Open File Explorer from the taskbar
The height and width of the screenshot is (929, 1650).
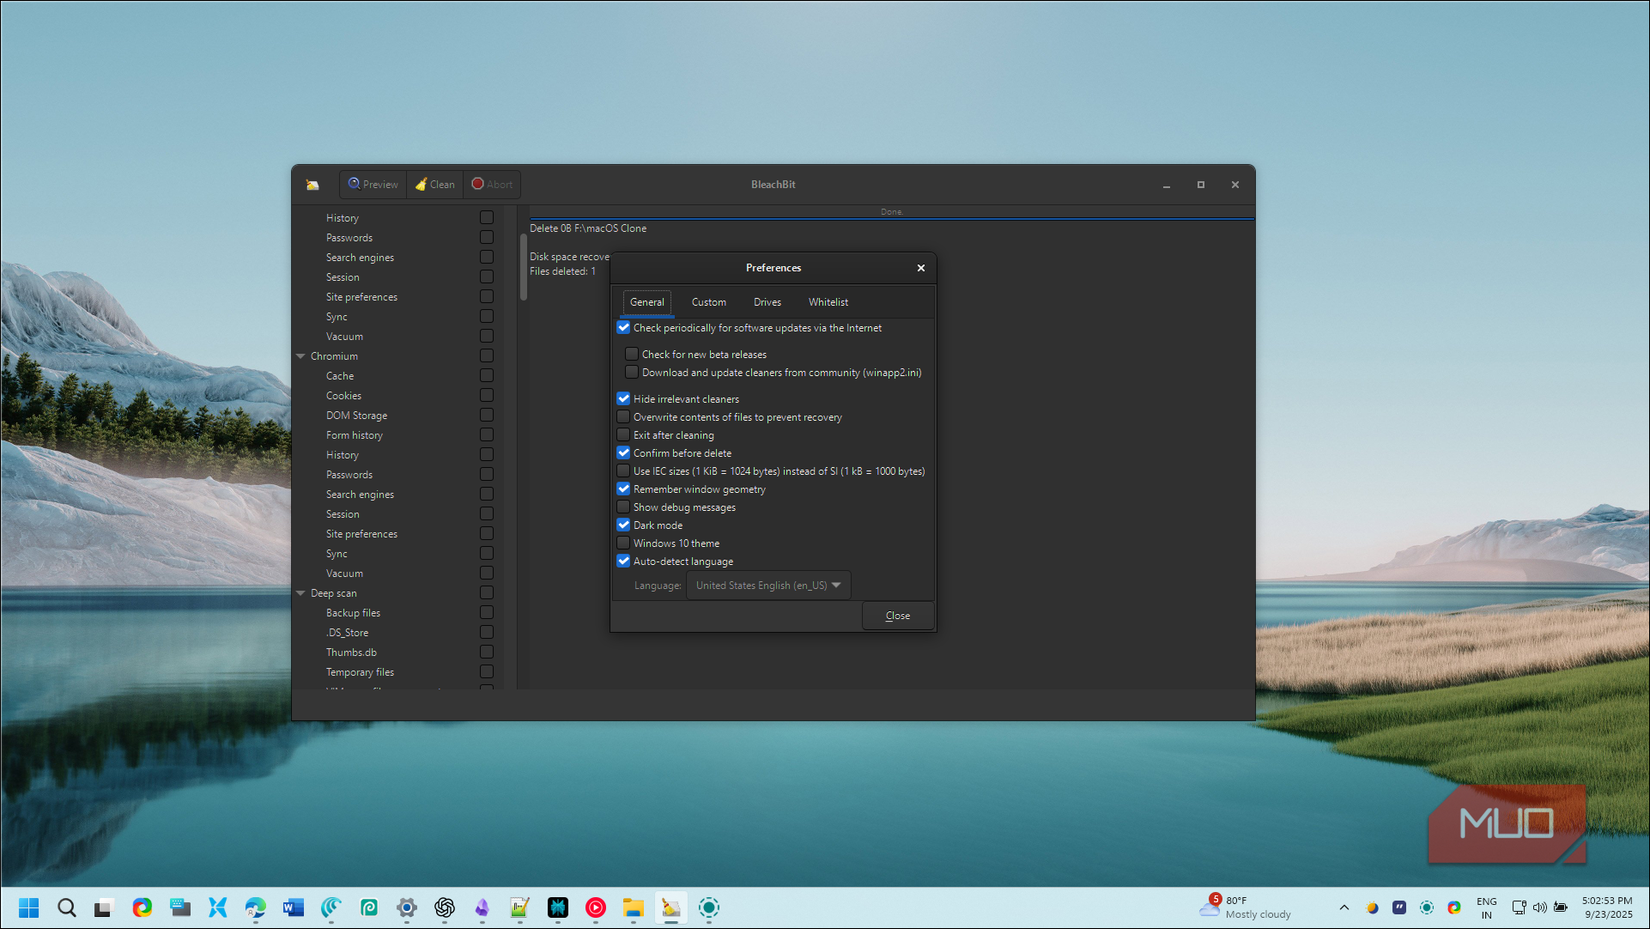click(633, 907)
